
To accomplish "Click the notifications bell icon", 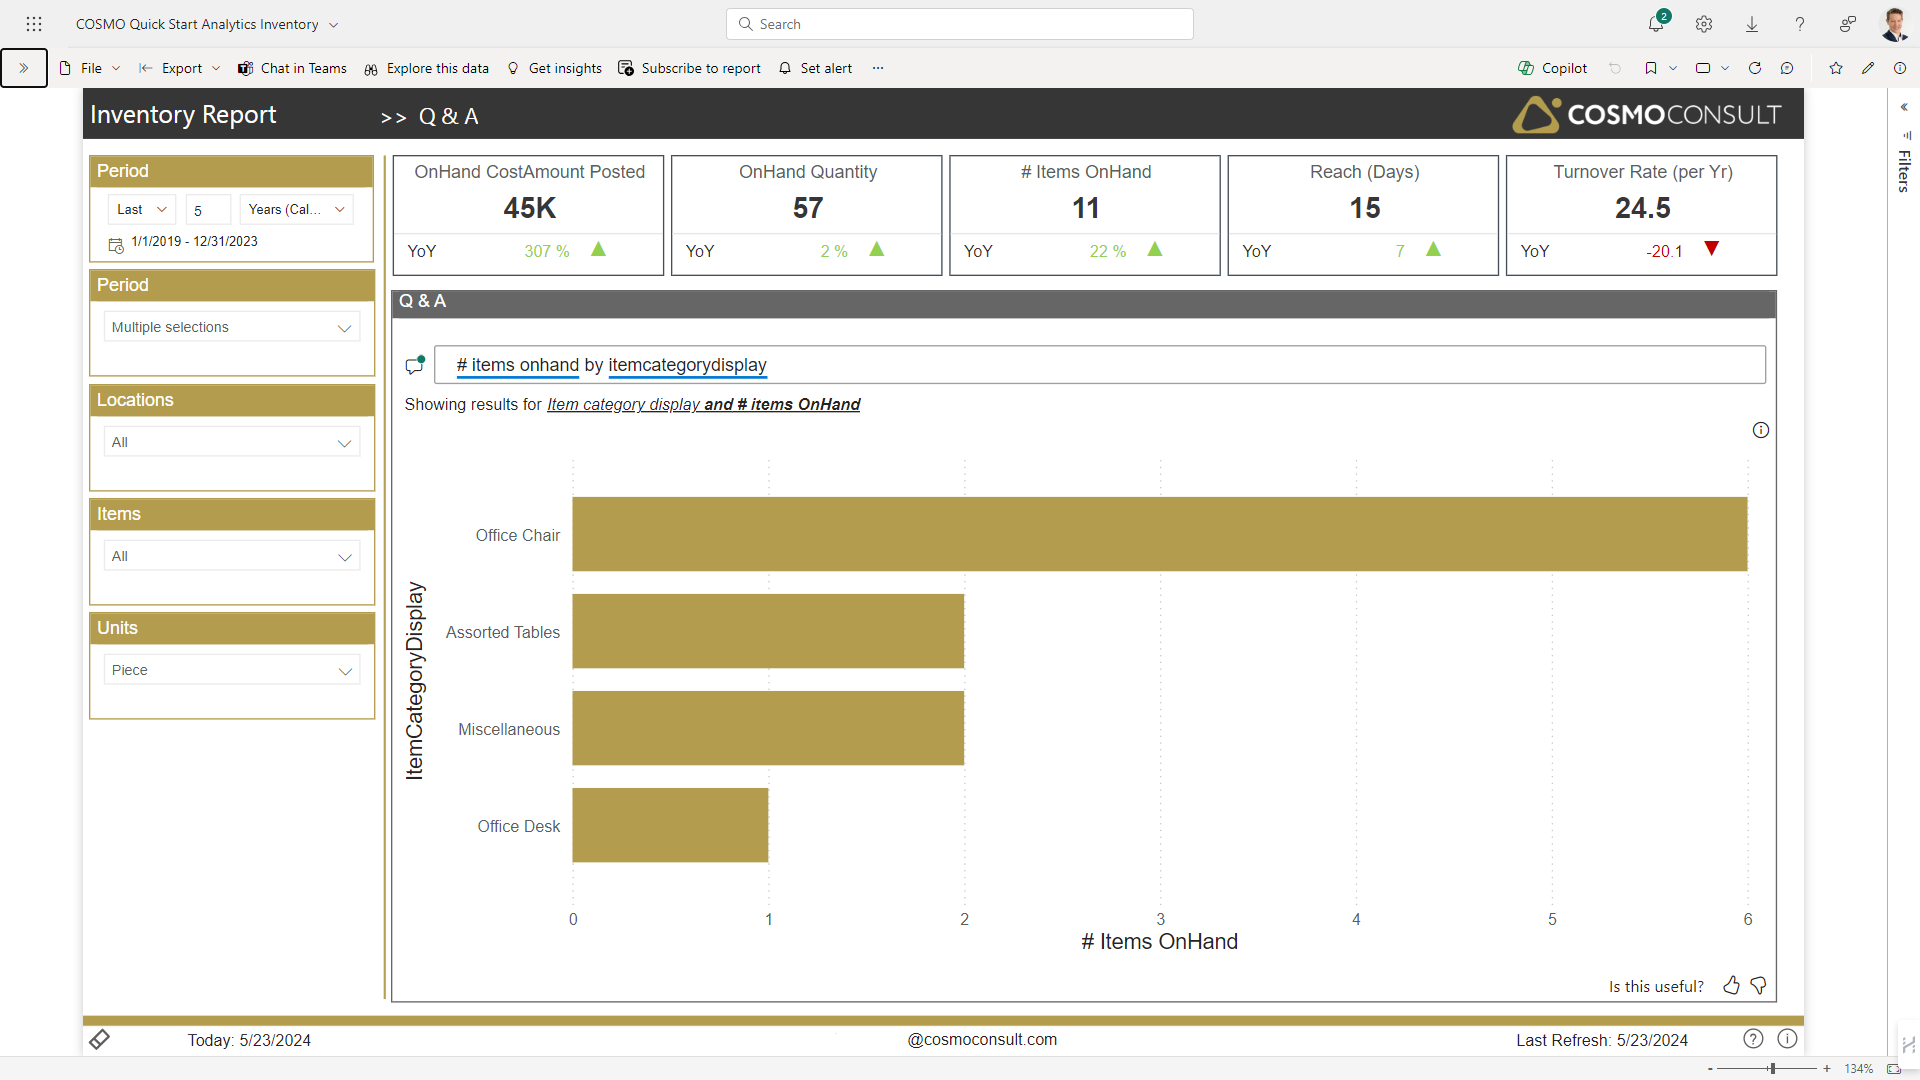I will click(1656, 24).
